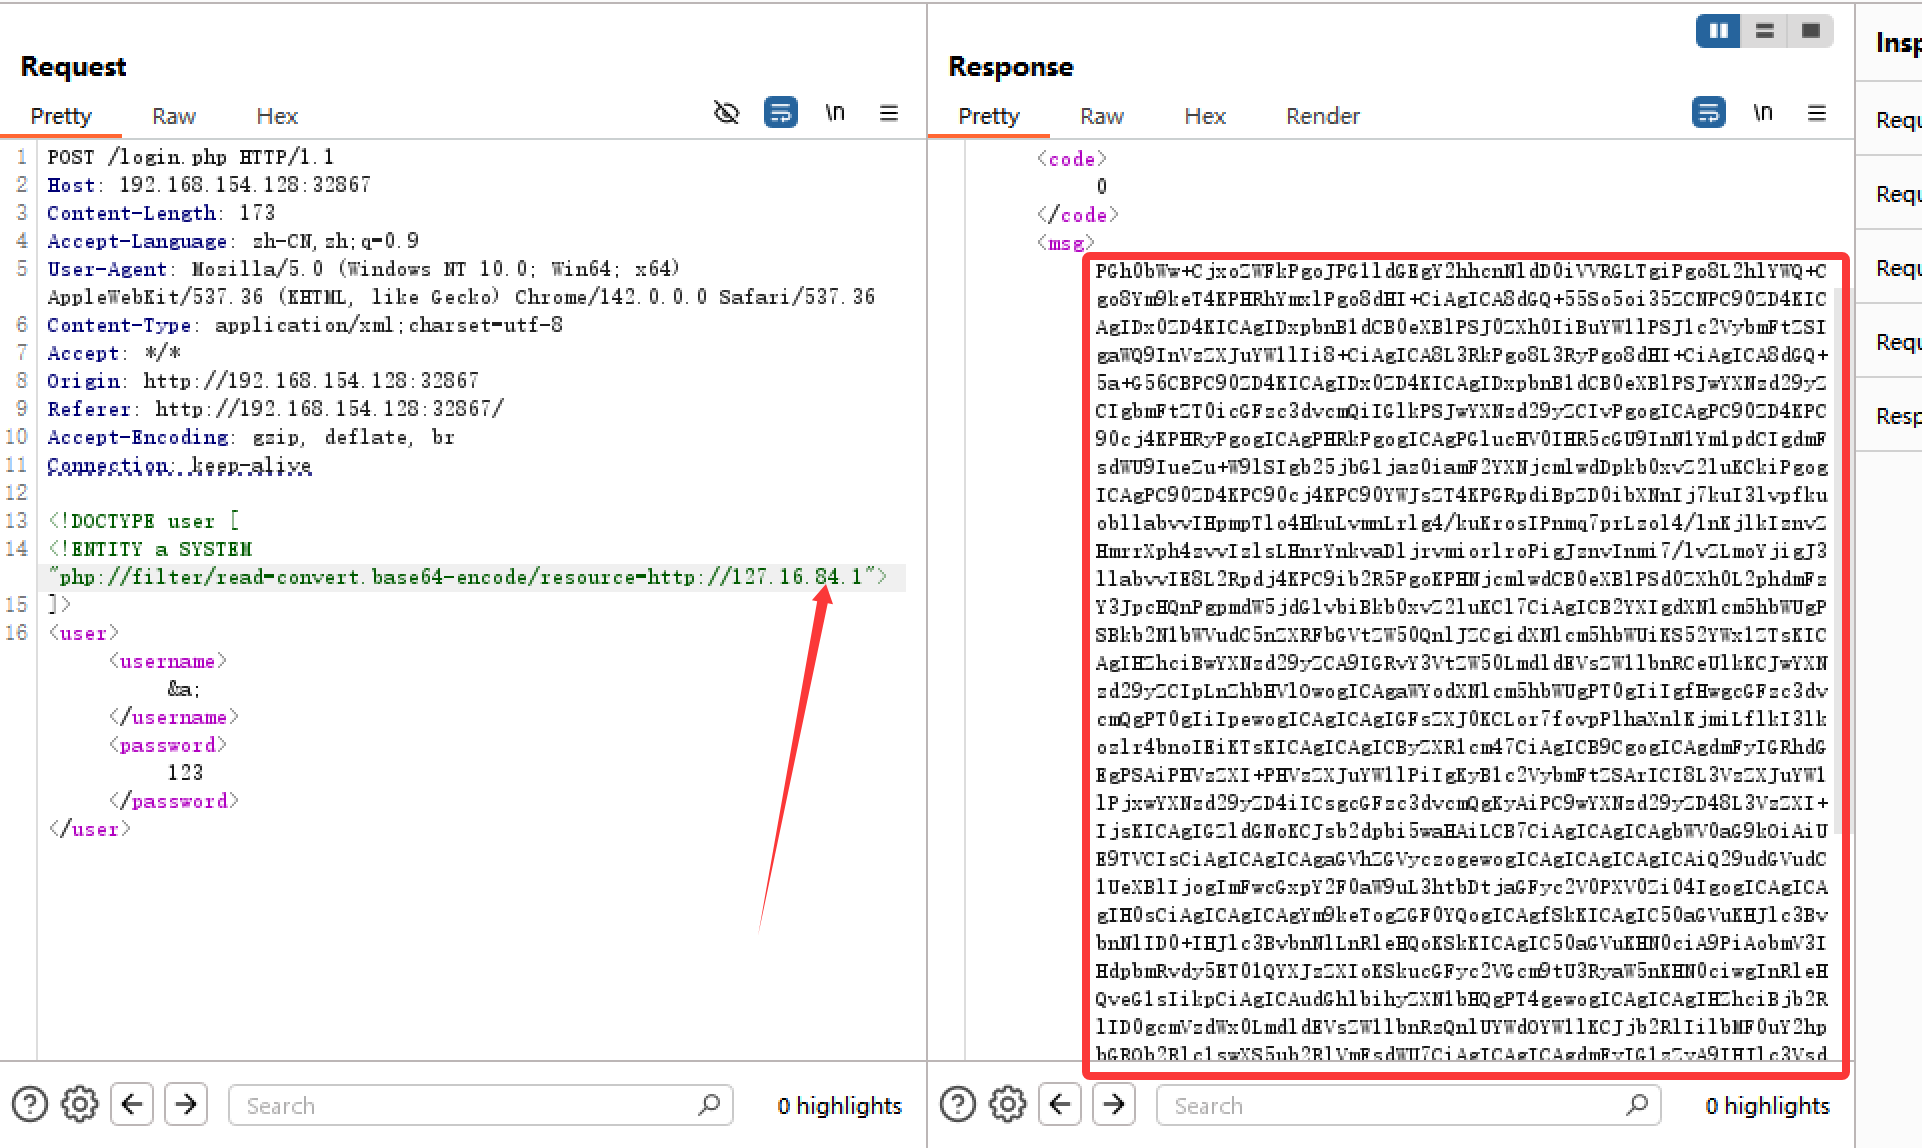Toggle line wrap icon in Request panel
The width and height of the screenshot is (1922, 1148).
(x=780, y=113)
